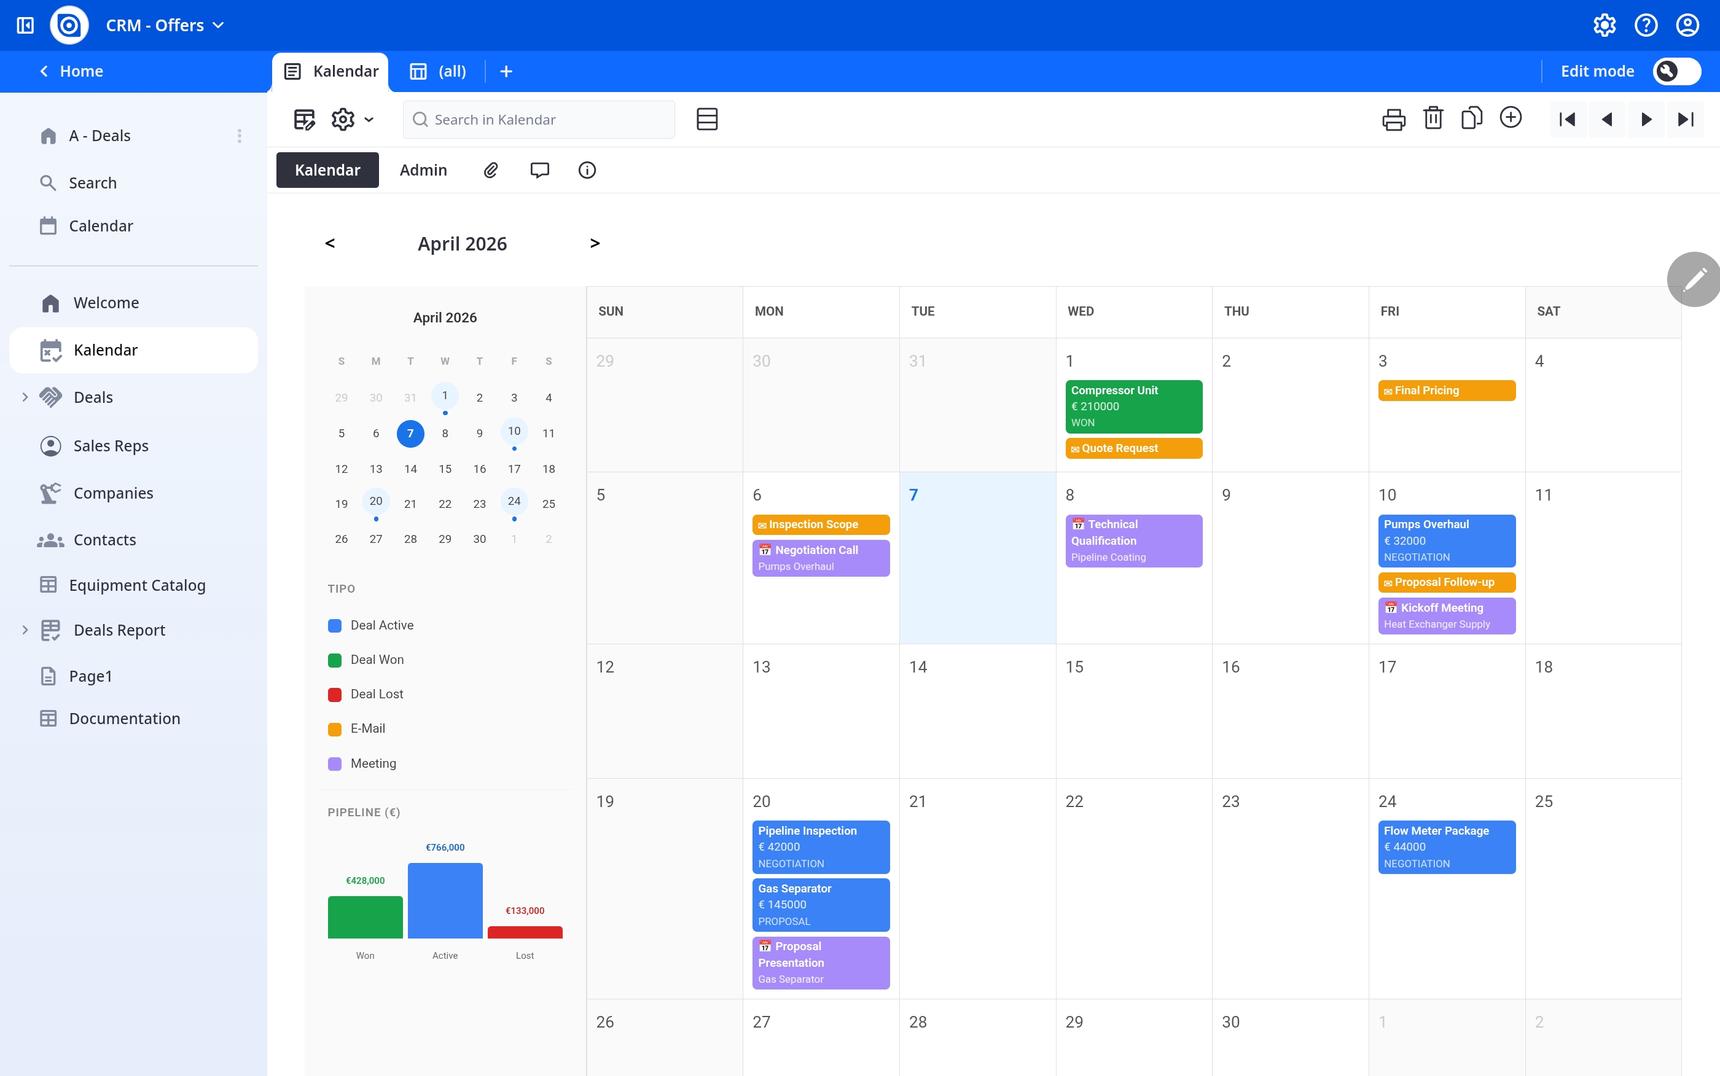
Task: Delete the record with trash icon
Action: tap(1433, 119)
